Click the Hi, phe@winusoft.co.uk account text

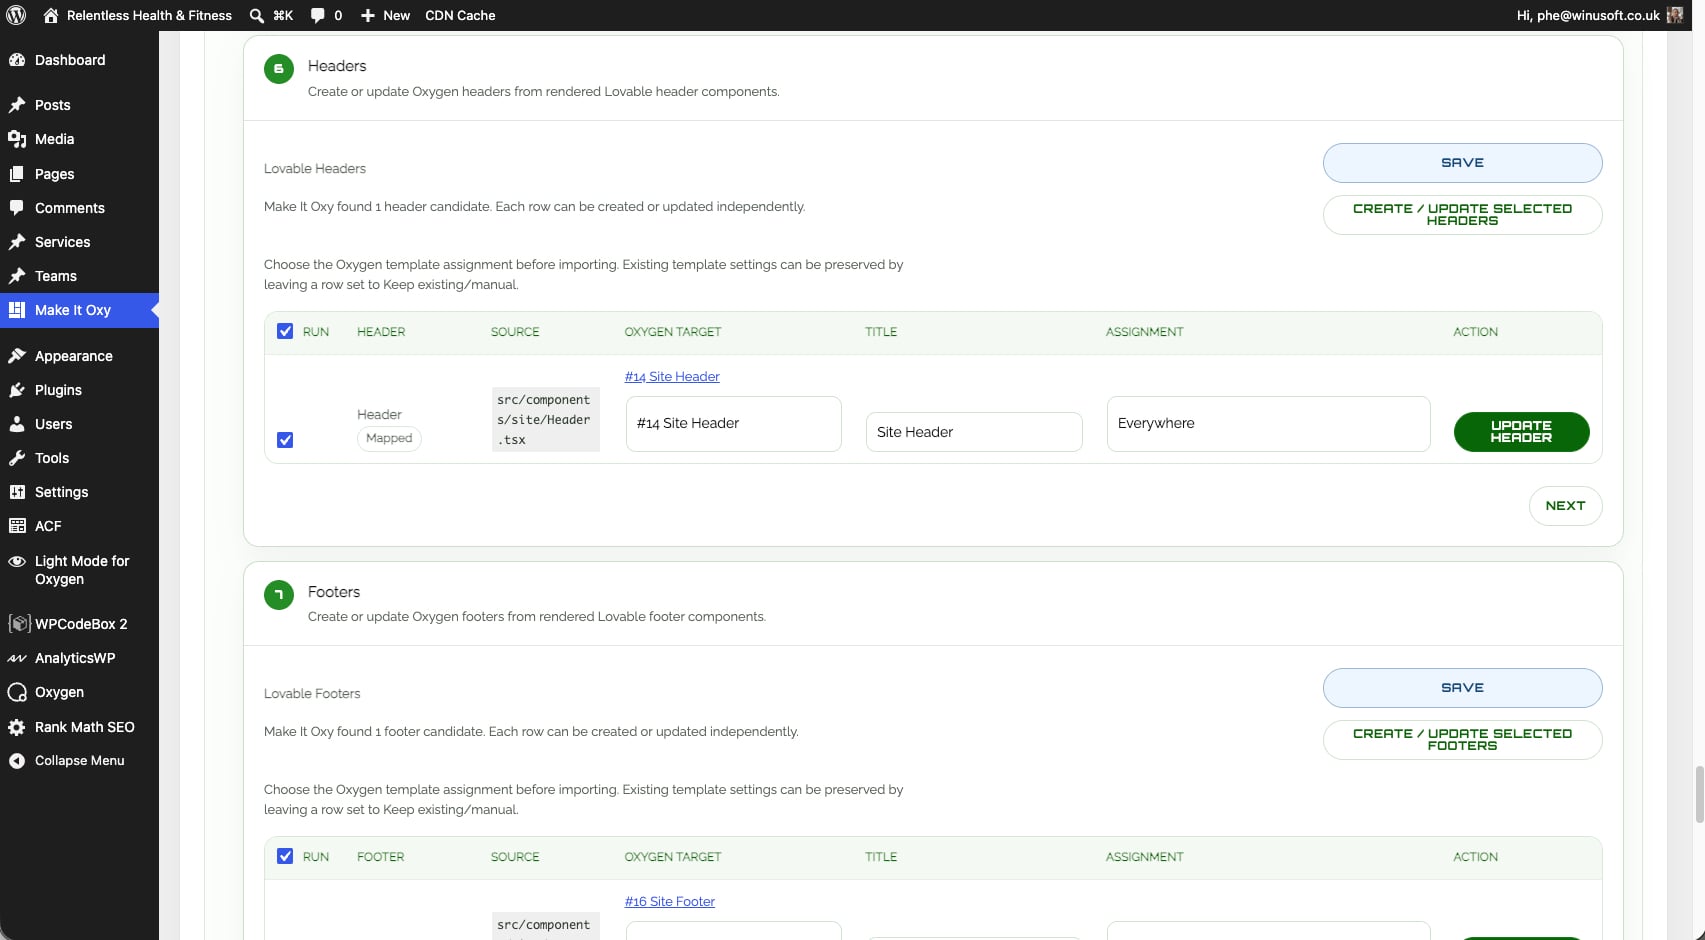click(1588, 15)
